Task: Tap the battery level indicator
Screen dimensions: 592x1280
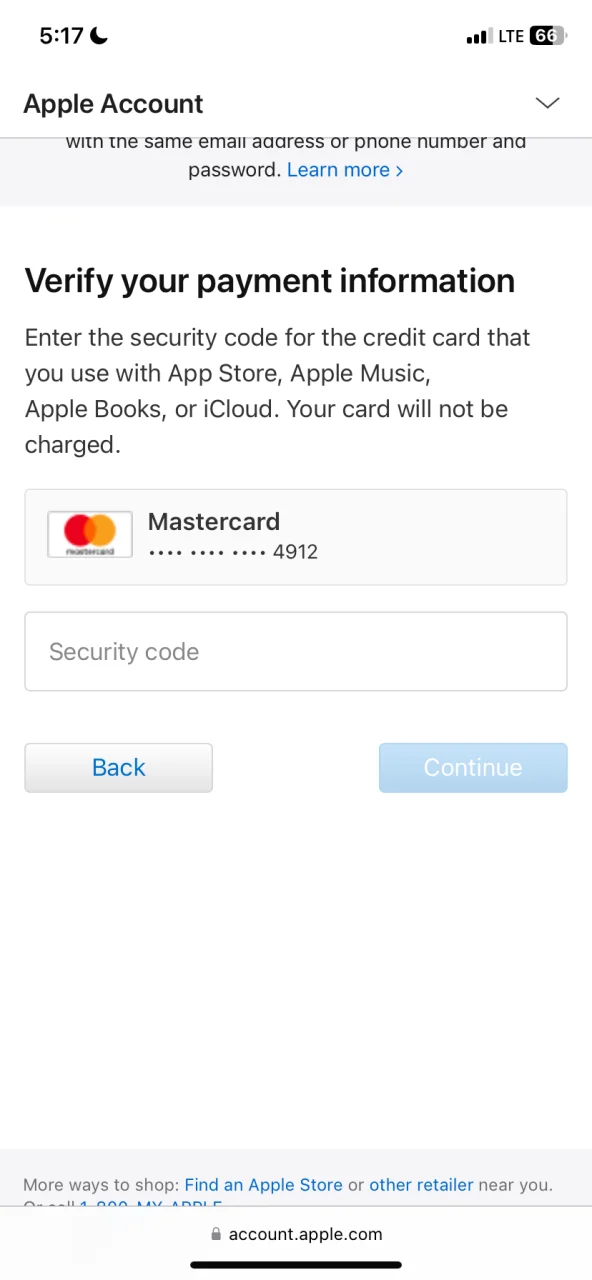Action: (548, 36)
